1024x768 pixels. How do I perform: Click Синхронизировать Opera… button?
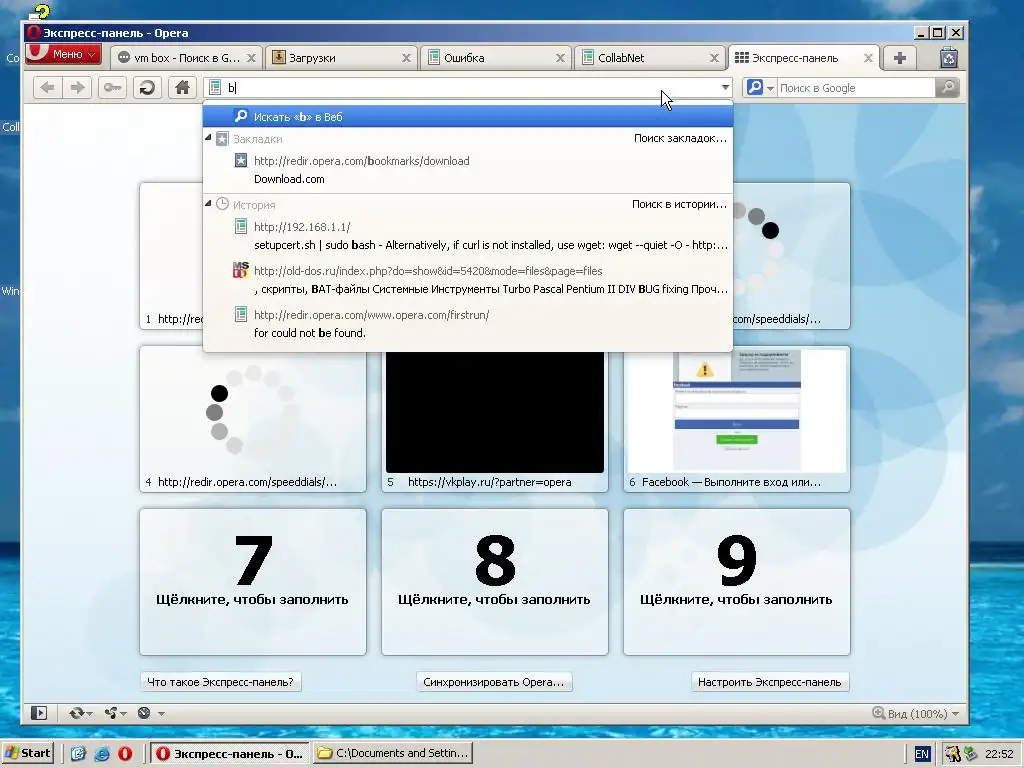[x=494, y=682]
